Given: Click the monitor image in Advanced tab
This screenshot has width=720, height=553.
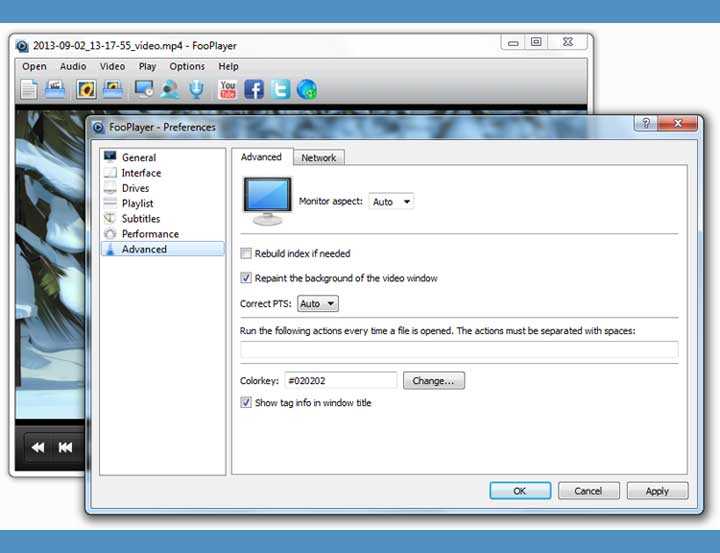Looking at the screenshot, I should tap(267, 201).
